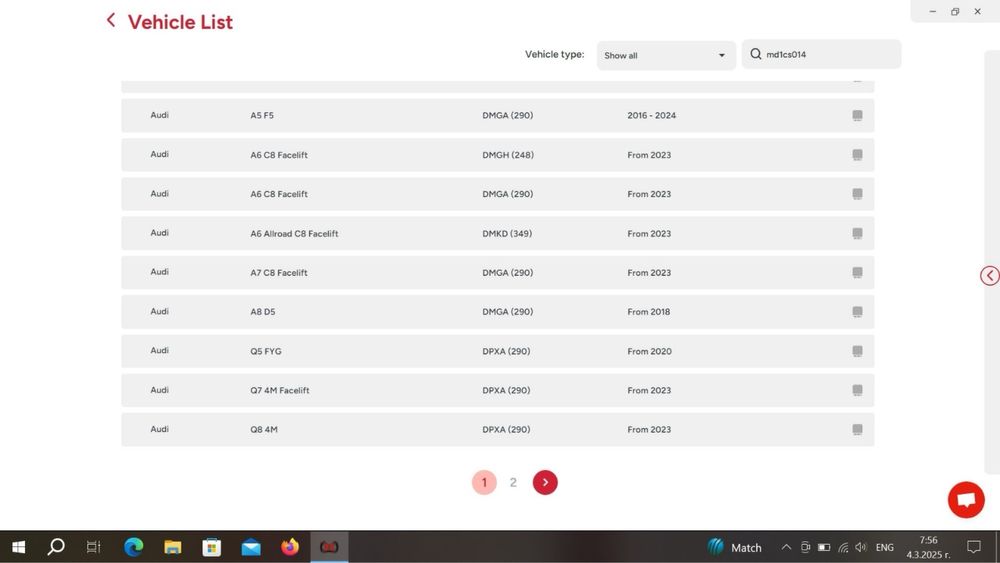Select DPXA (290) in the Q8 4M row
The width and height of the screenshot is (1000, 563).
506,430
